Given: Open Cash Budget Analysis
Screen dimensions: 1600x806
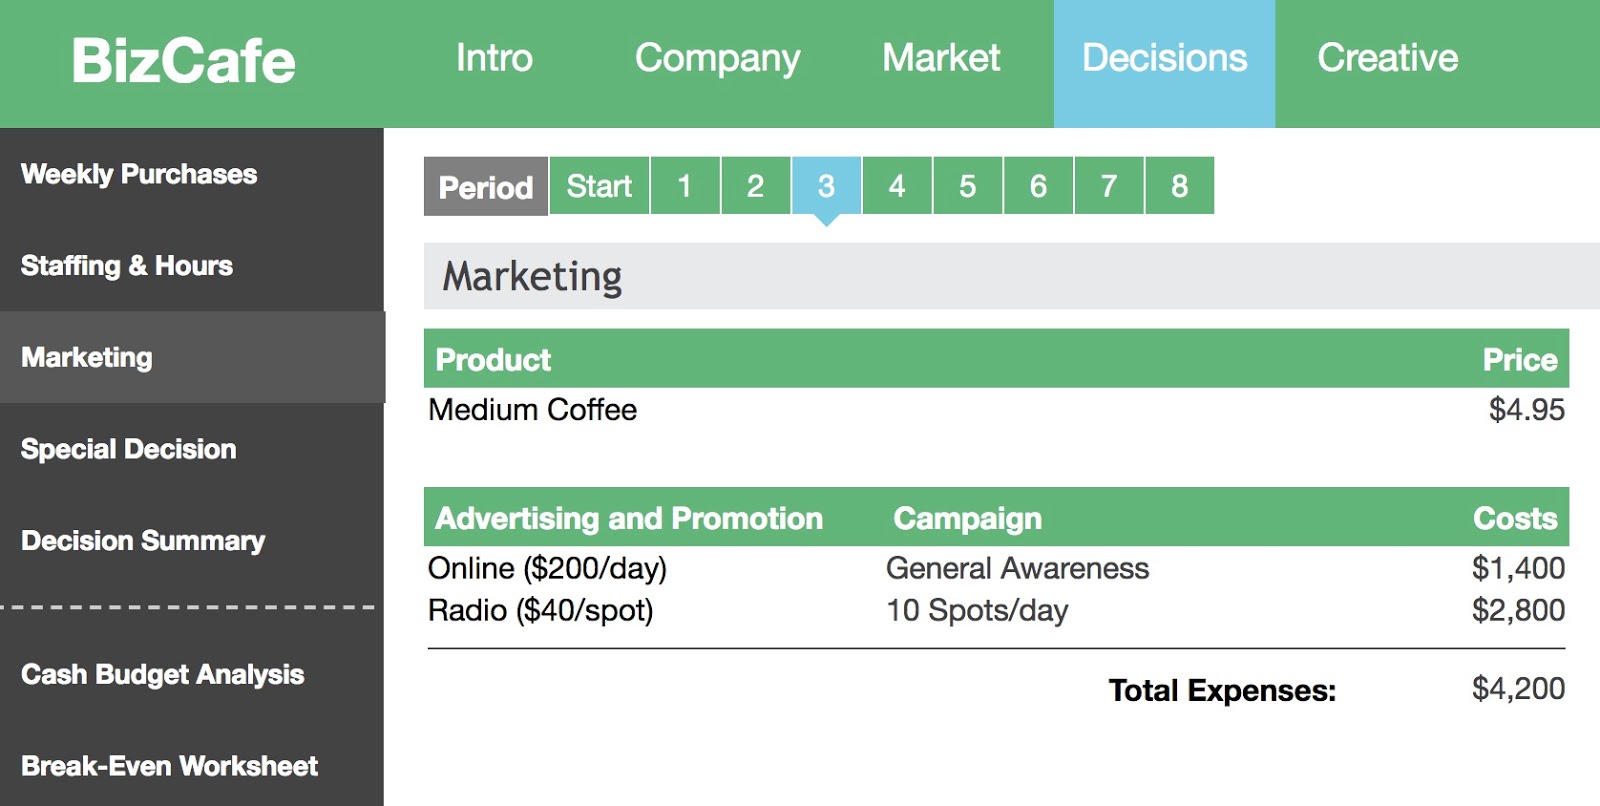Looking at the screenshot, I should coord(163,675).
